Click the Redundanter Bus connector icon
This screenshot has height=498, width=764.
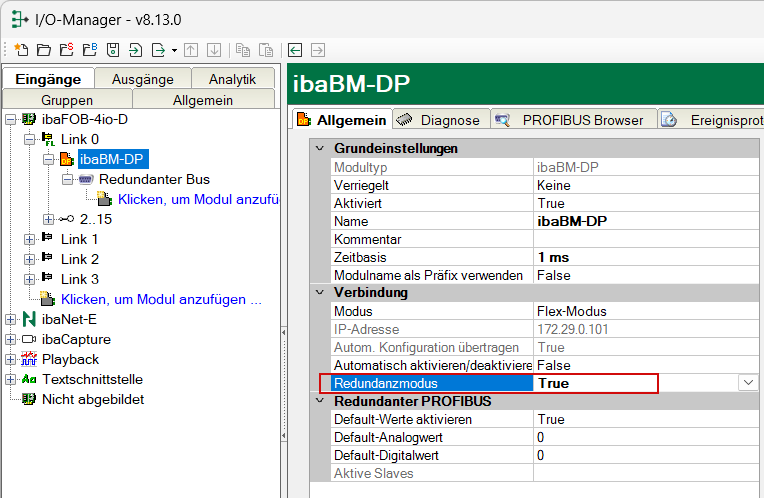86,179
